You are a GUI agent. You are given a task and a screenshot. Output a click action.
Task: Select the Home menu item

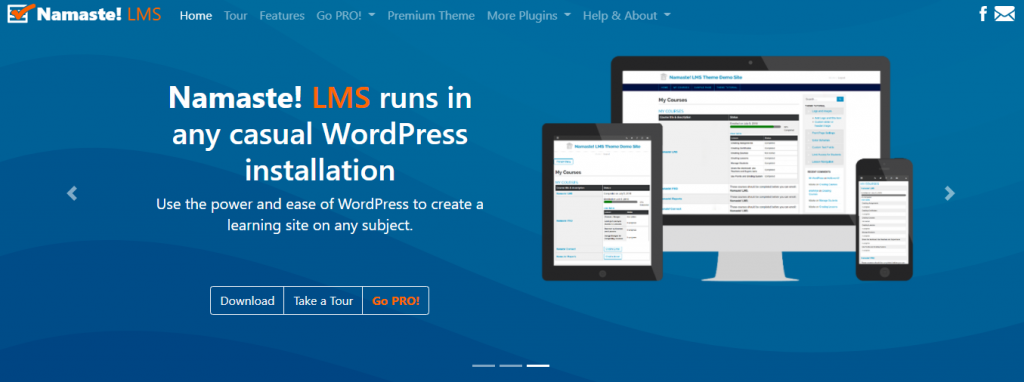tap(196, 16)
